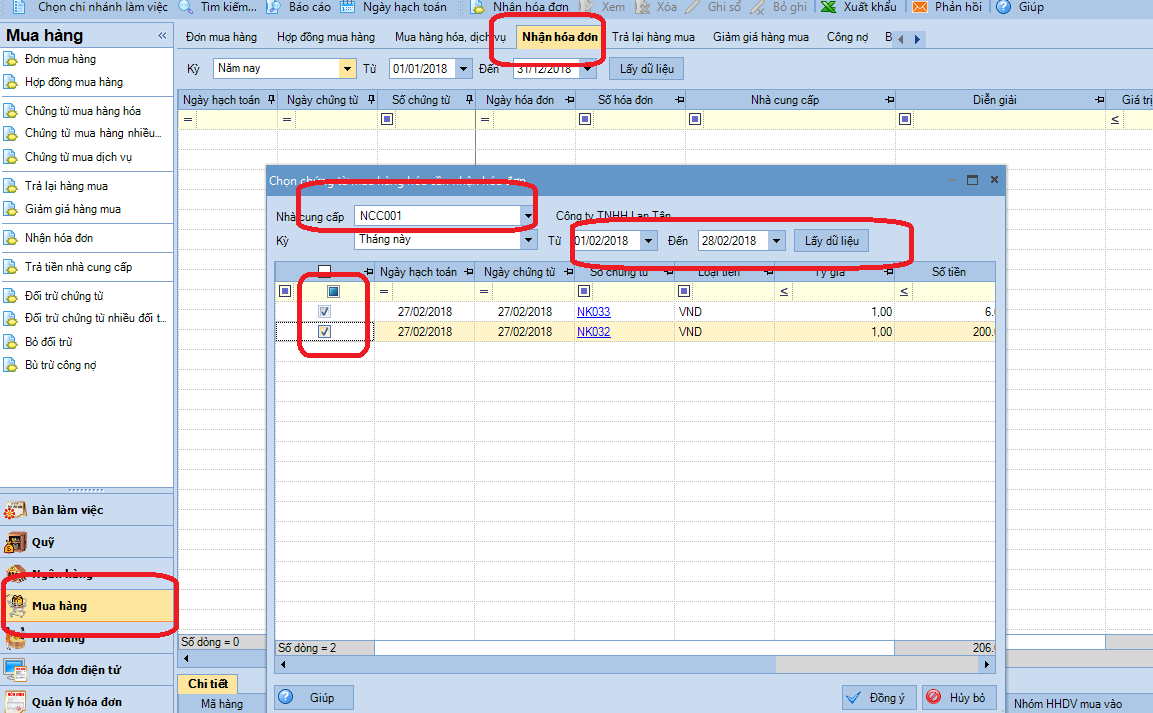
Task: Pin the Nhà cung cấp column
Action: coord(889,100)
